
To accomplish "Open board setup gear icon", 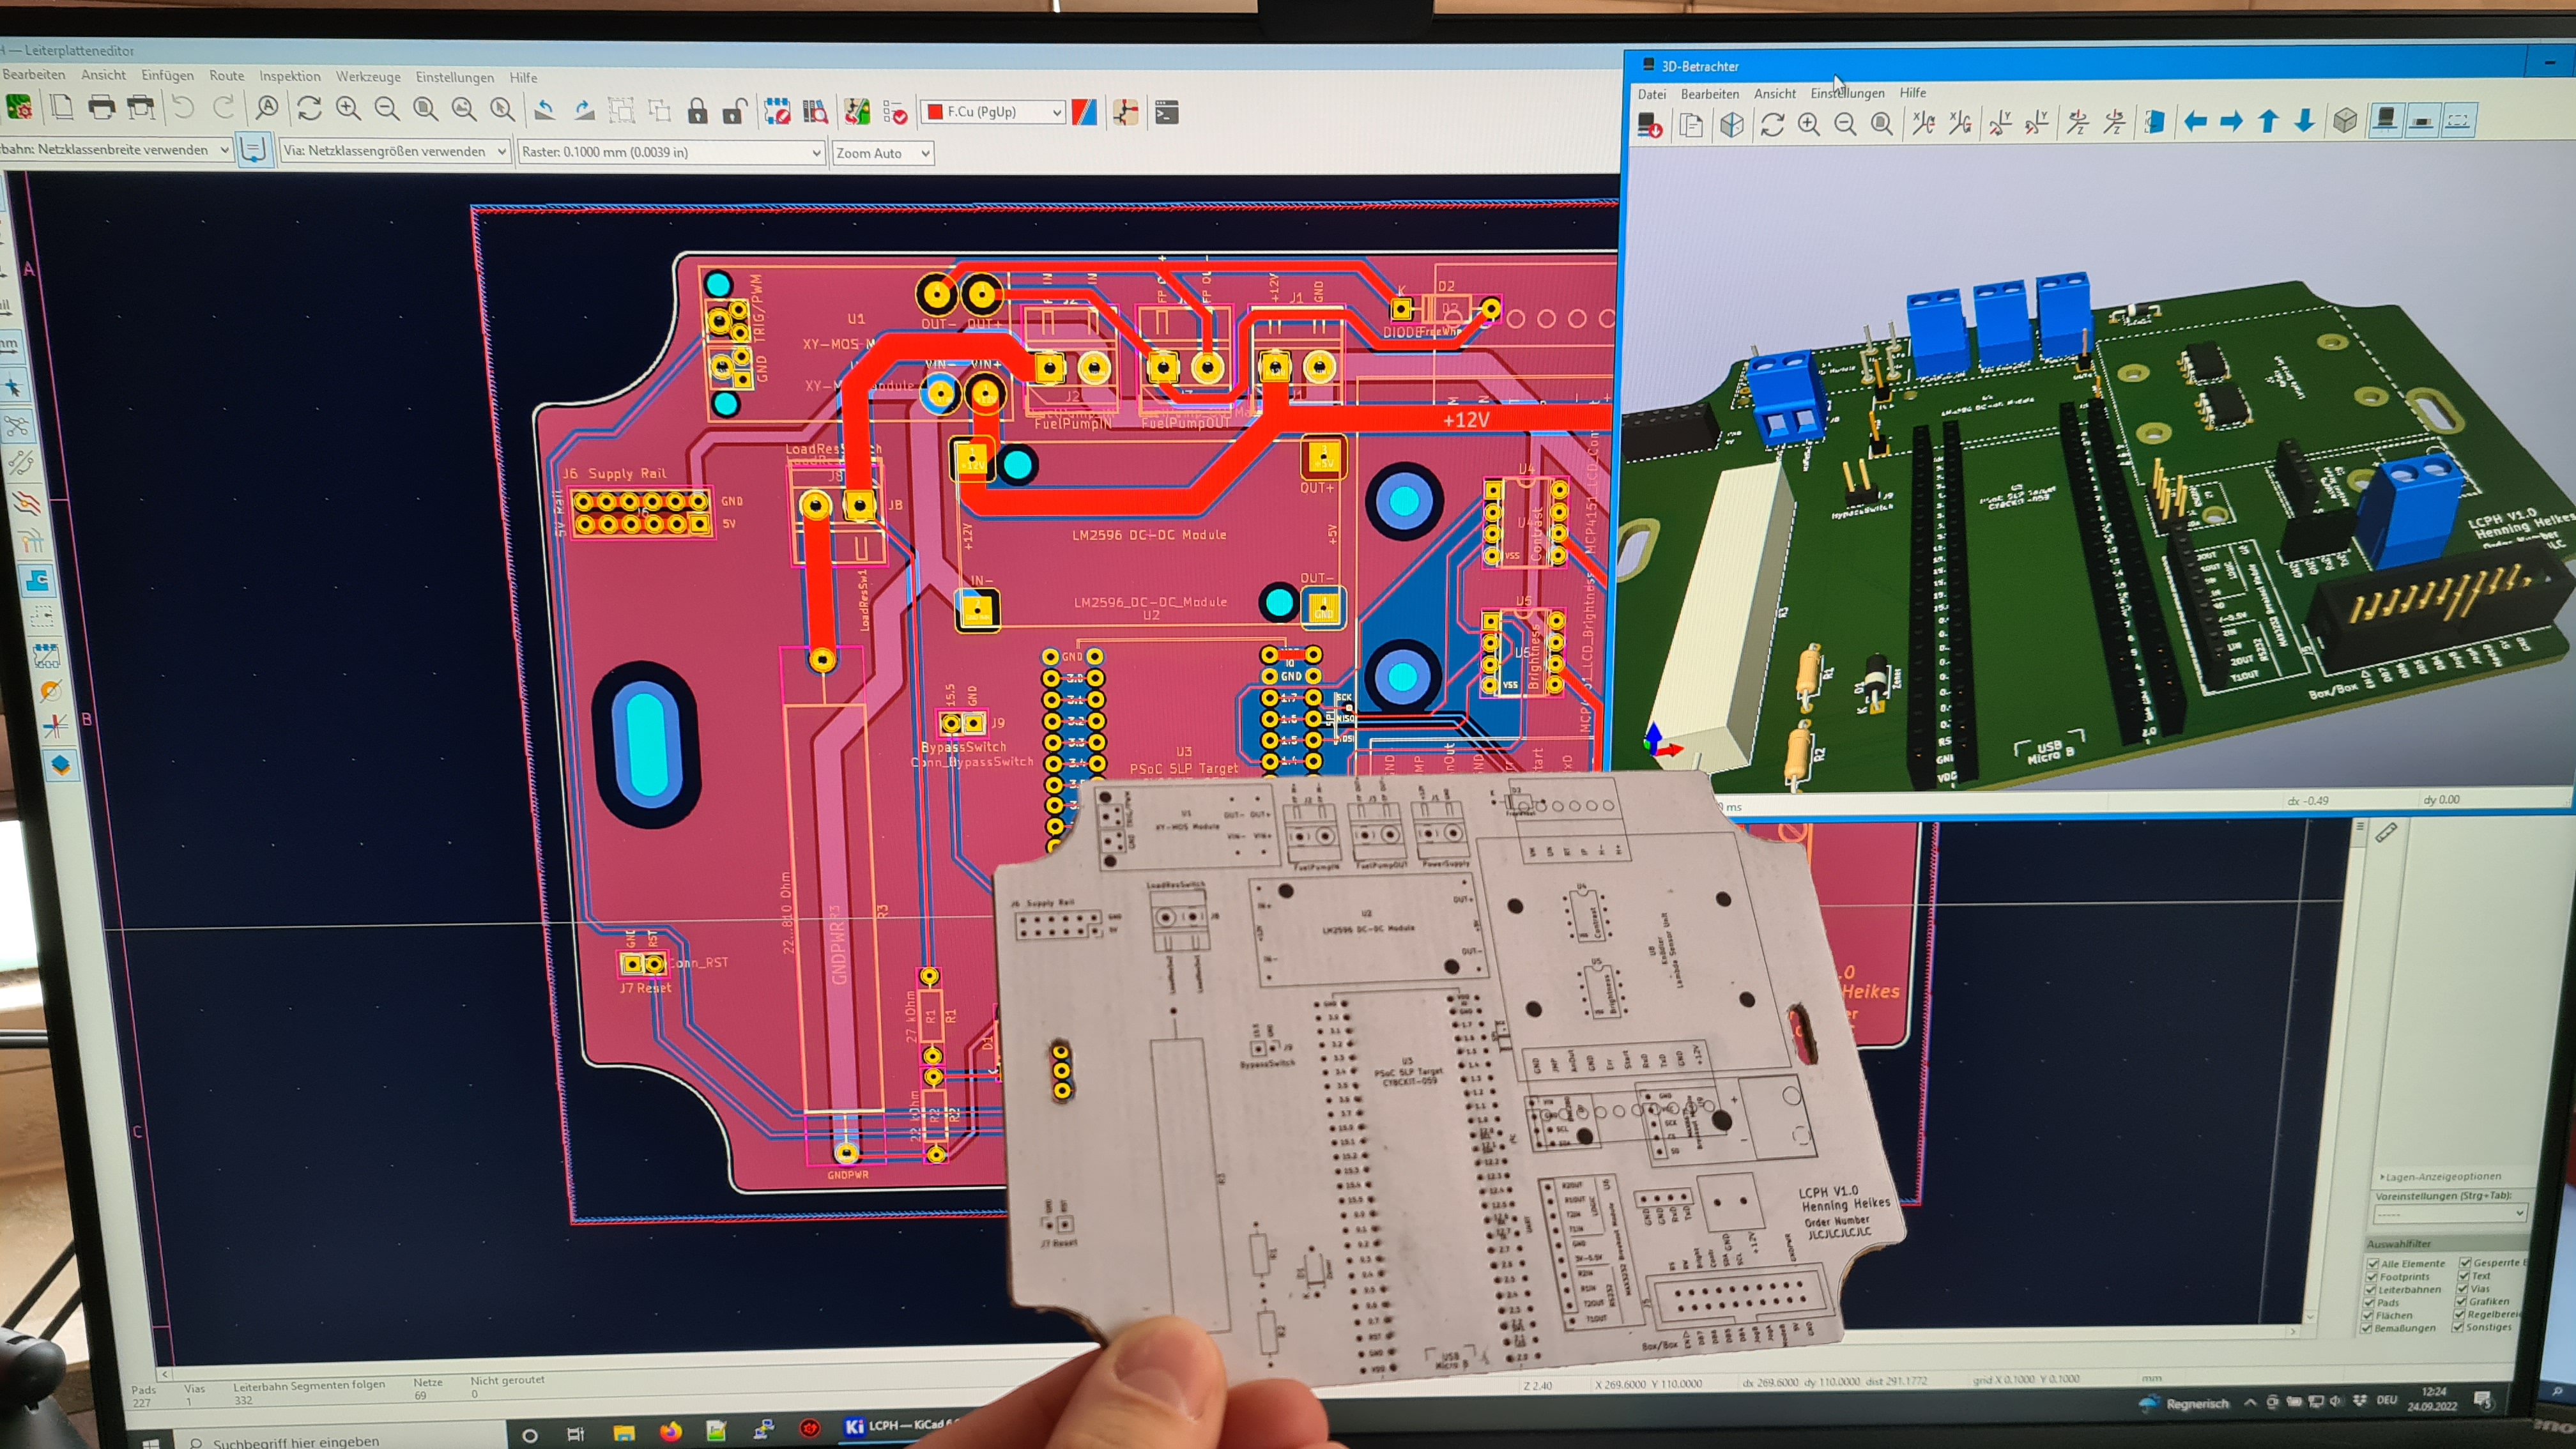I will (18, 107).
